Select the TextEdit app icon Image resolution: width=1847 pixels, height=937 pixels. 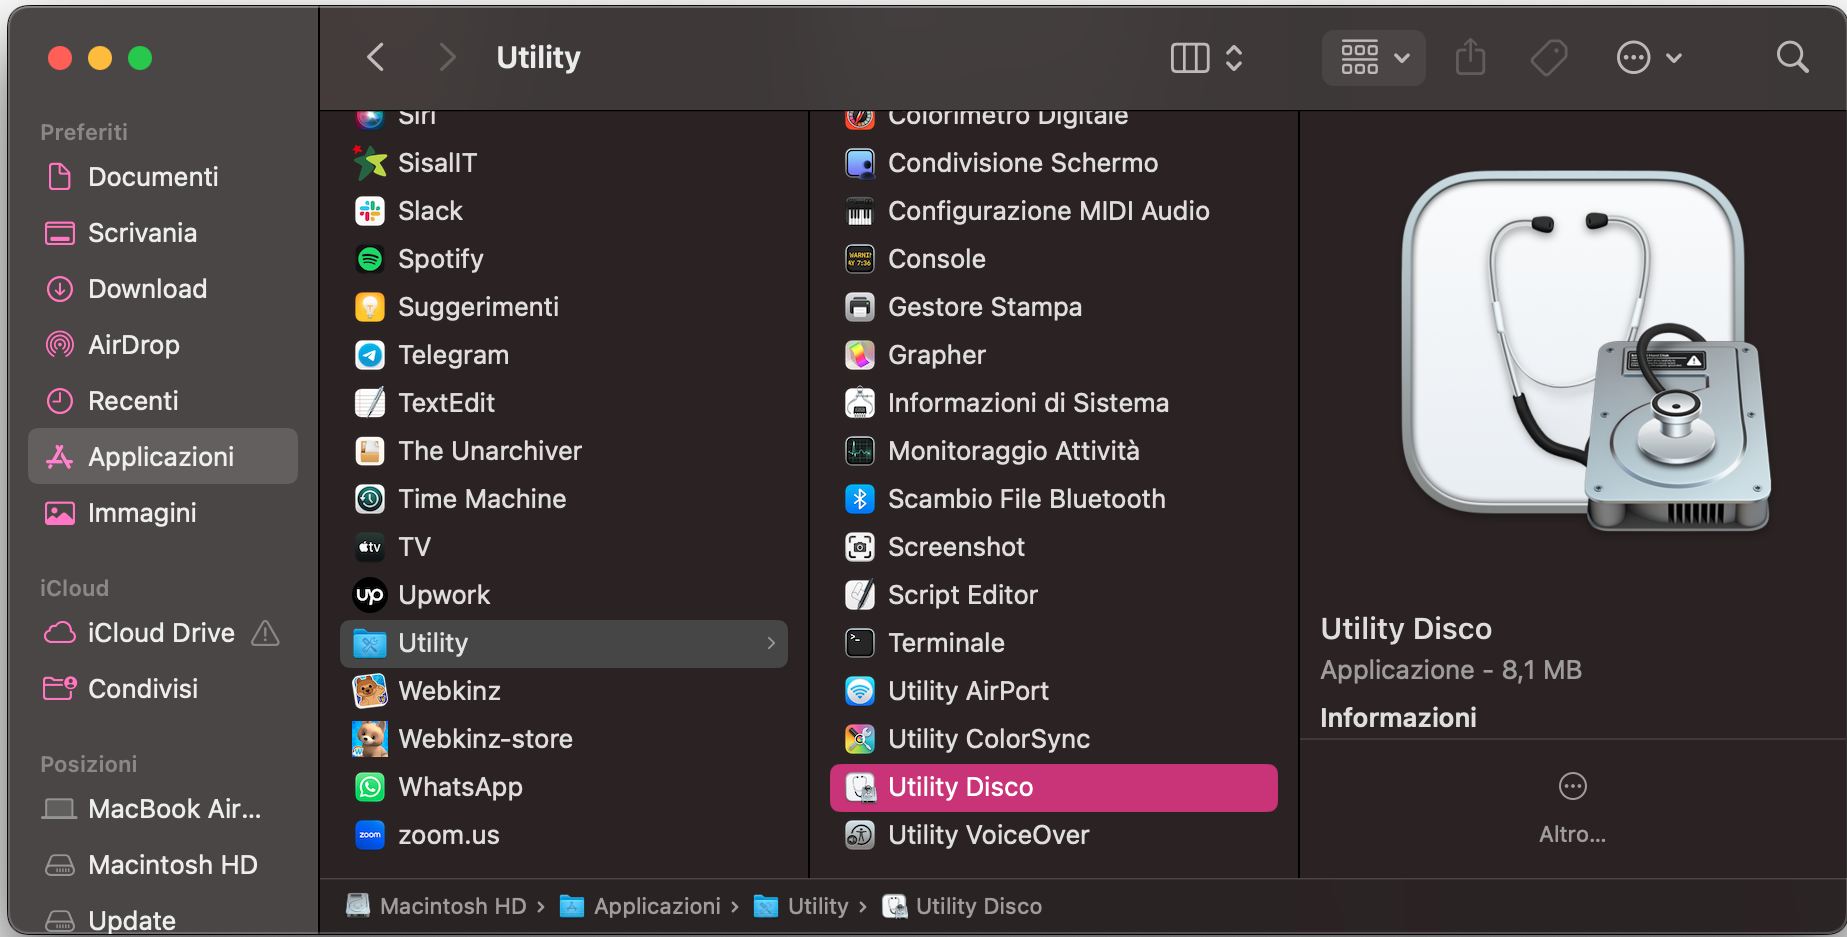click(x=370, y=403)
